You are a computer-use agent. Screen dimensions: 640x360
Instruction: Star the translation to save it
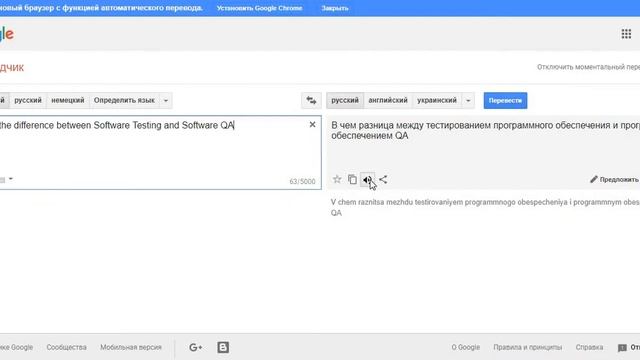click(x=337, y=179)
